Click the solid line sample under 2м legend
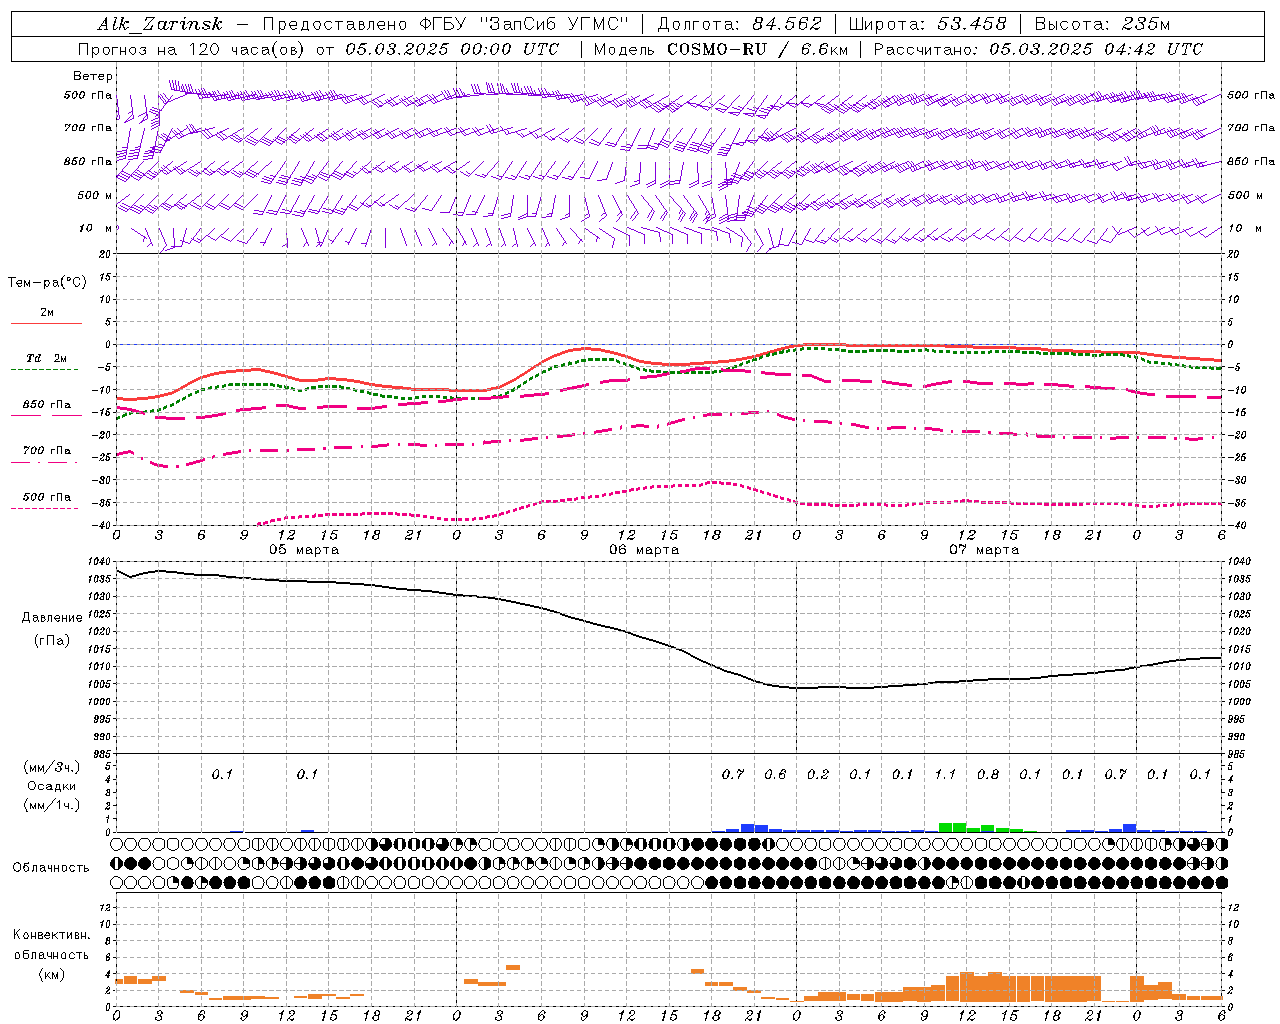Image resolution: width=1280 pixels, height=1024 pixels. (x=46, y=323)
